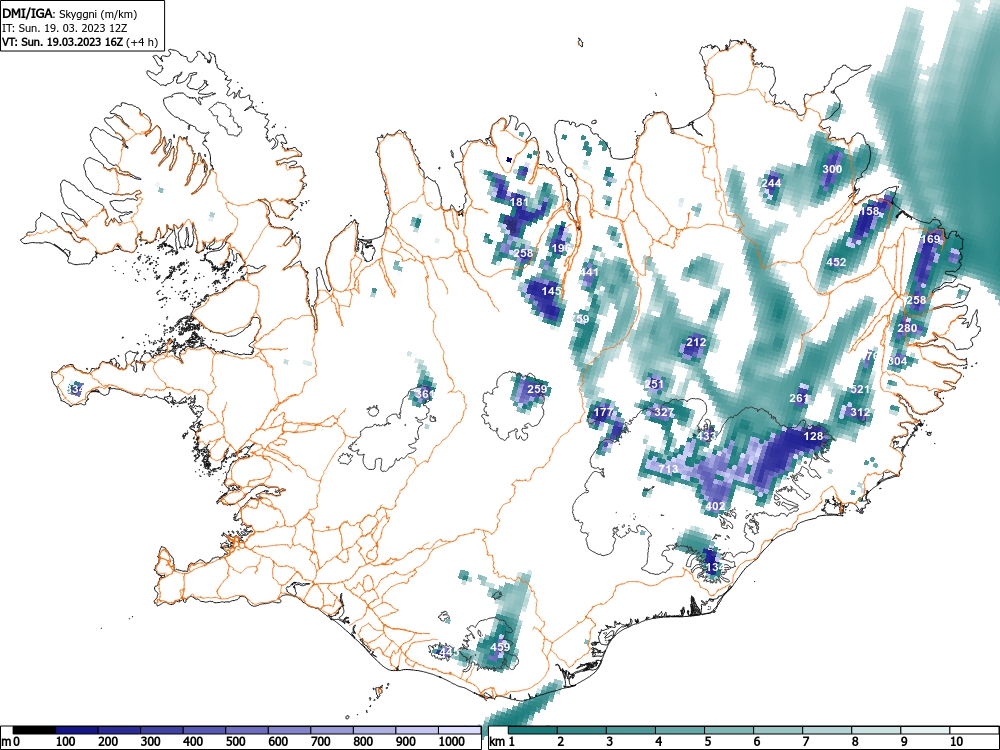Select the map visibility value '259'
This screenshot has height=750, width=1000.
click(x=538, y=389)
